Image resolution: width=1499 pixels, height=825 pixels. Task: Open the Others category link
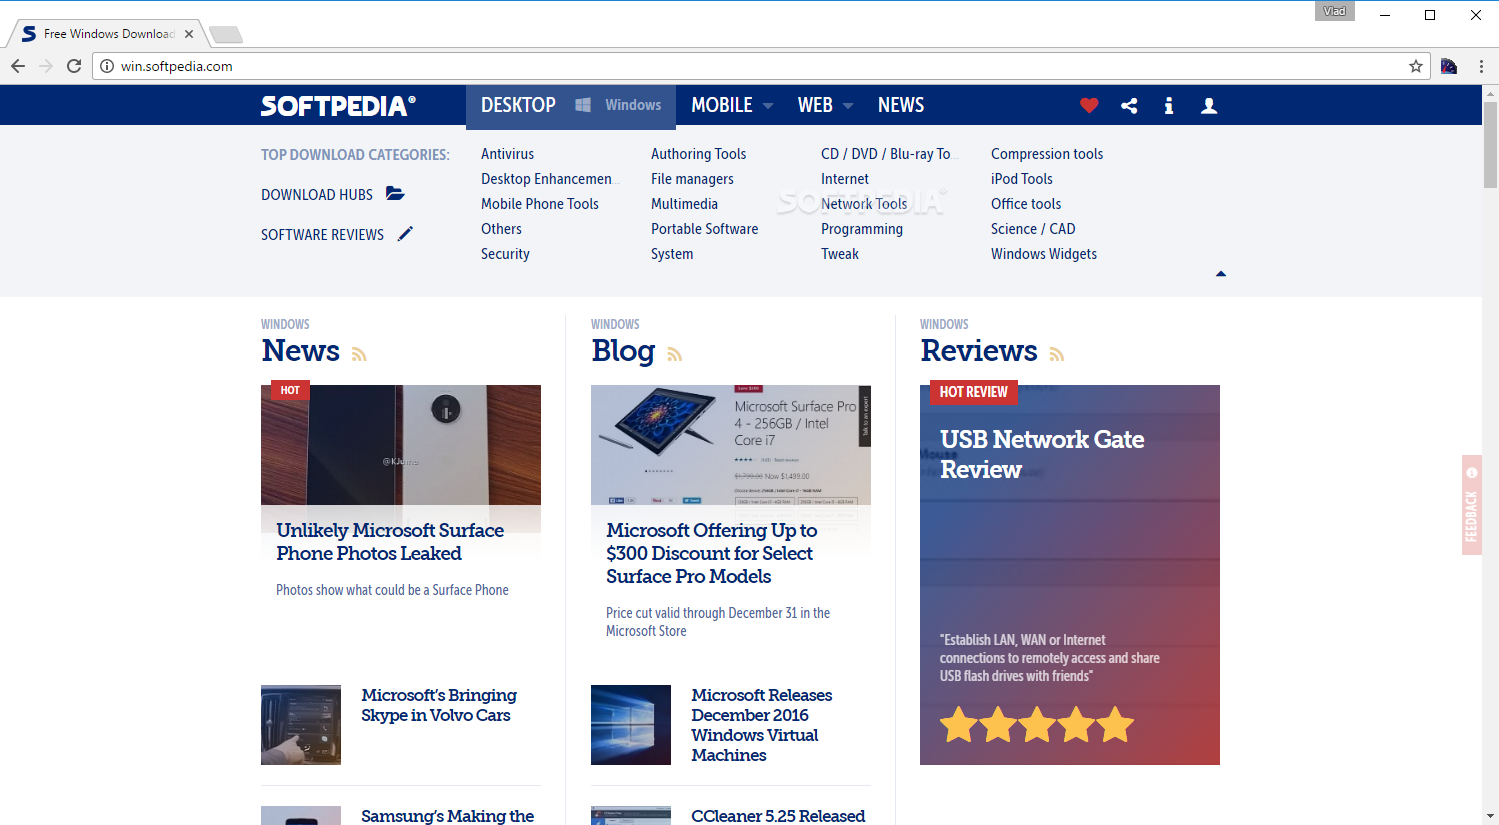(501, 229)
